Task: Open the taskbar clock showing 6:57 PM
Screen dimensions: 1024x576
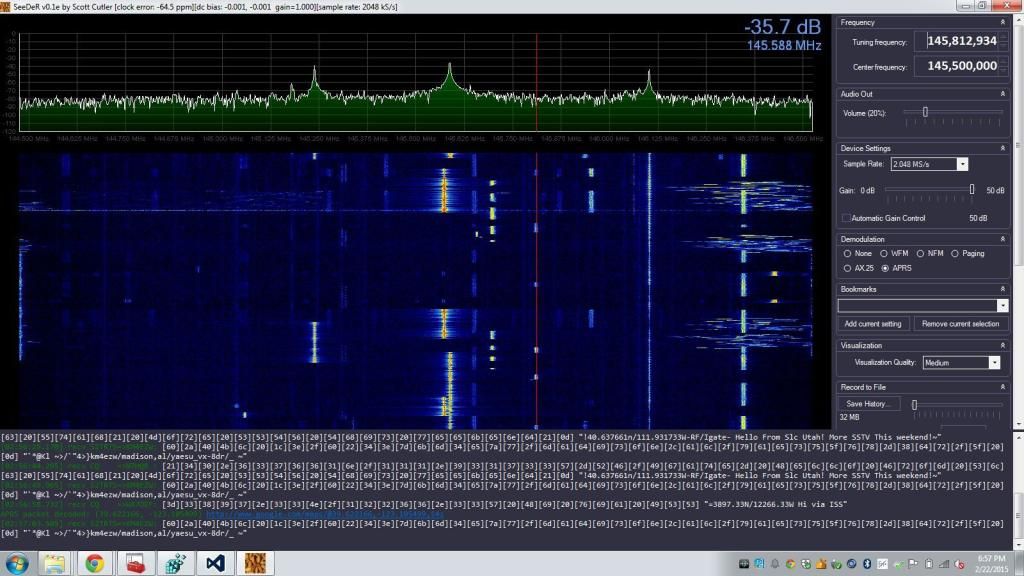Action: pyautogui.click(x=991, y=564)
